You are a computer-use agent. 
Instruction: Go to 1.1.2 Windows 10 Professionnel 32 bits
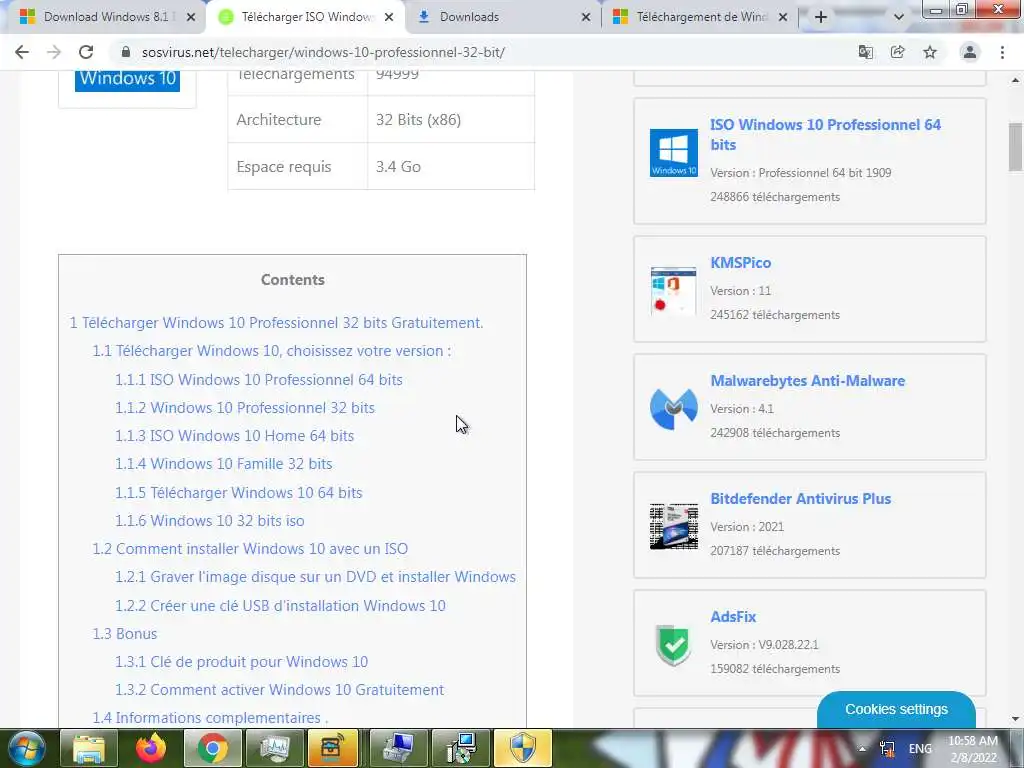coord(245,408)
